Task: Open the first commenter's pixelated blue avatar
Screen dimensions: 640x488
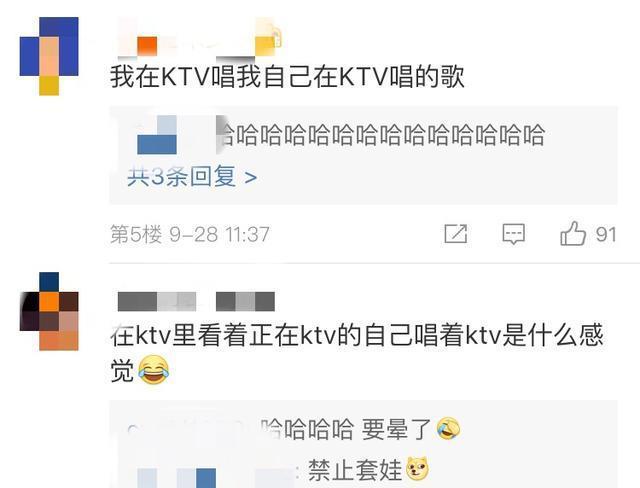Action: click(x=49, y=56)
